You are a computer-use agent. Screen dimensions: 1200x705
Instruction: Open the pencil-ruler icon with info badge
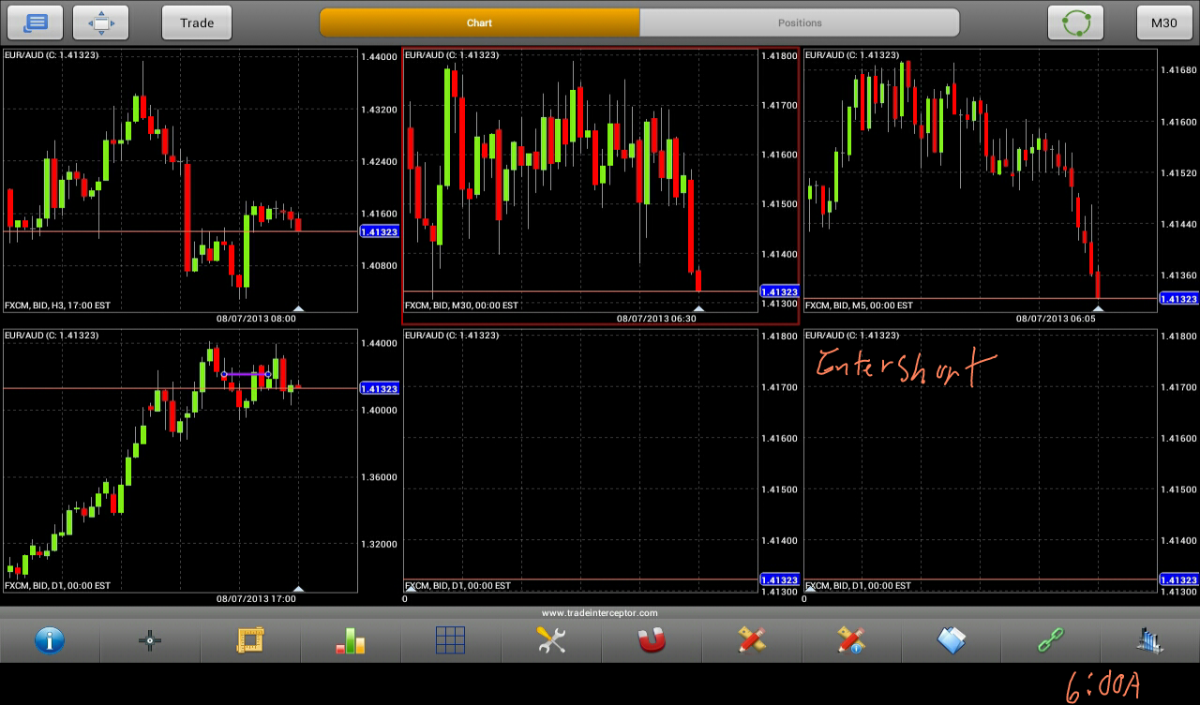851,640
